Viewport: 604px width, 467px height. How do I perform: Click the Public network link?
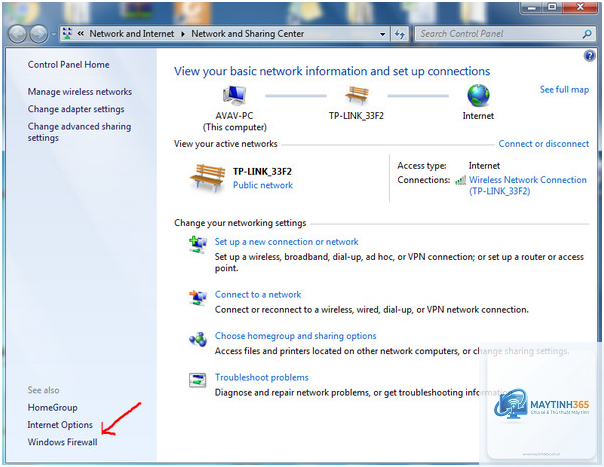(263, 185)
